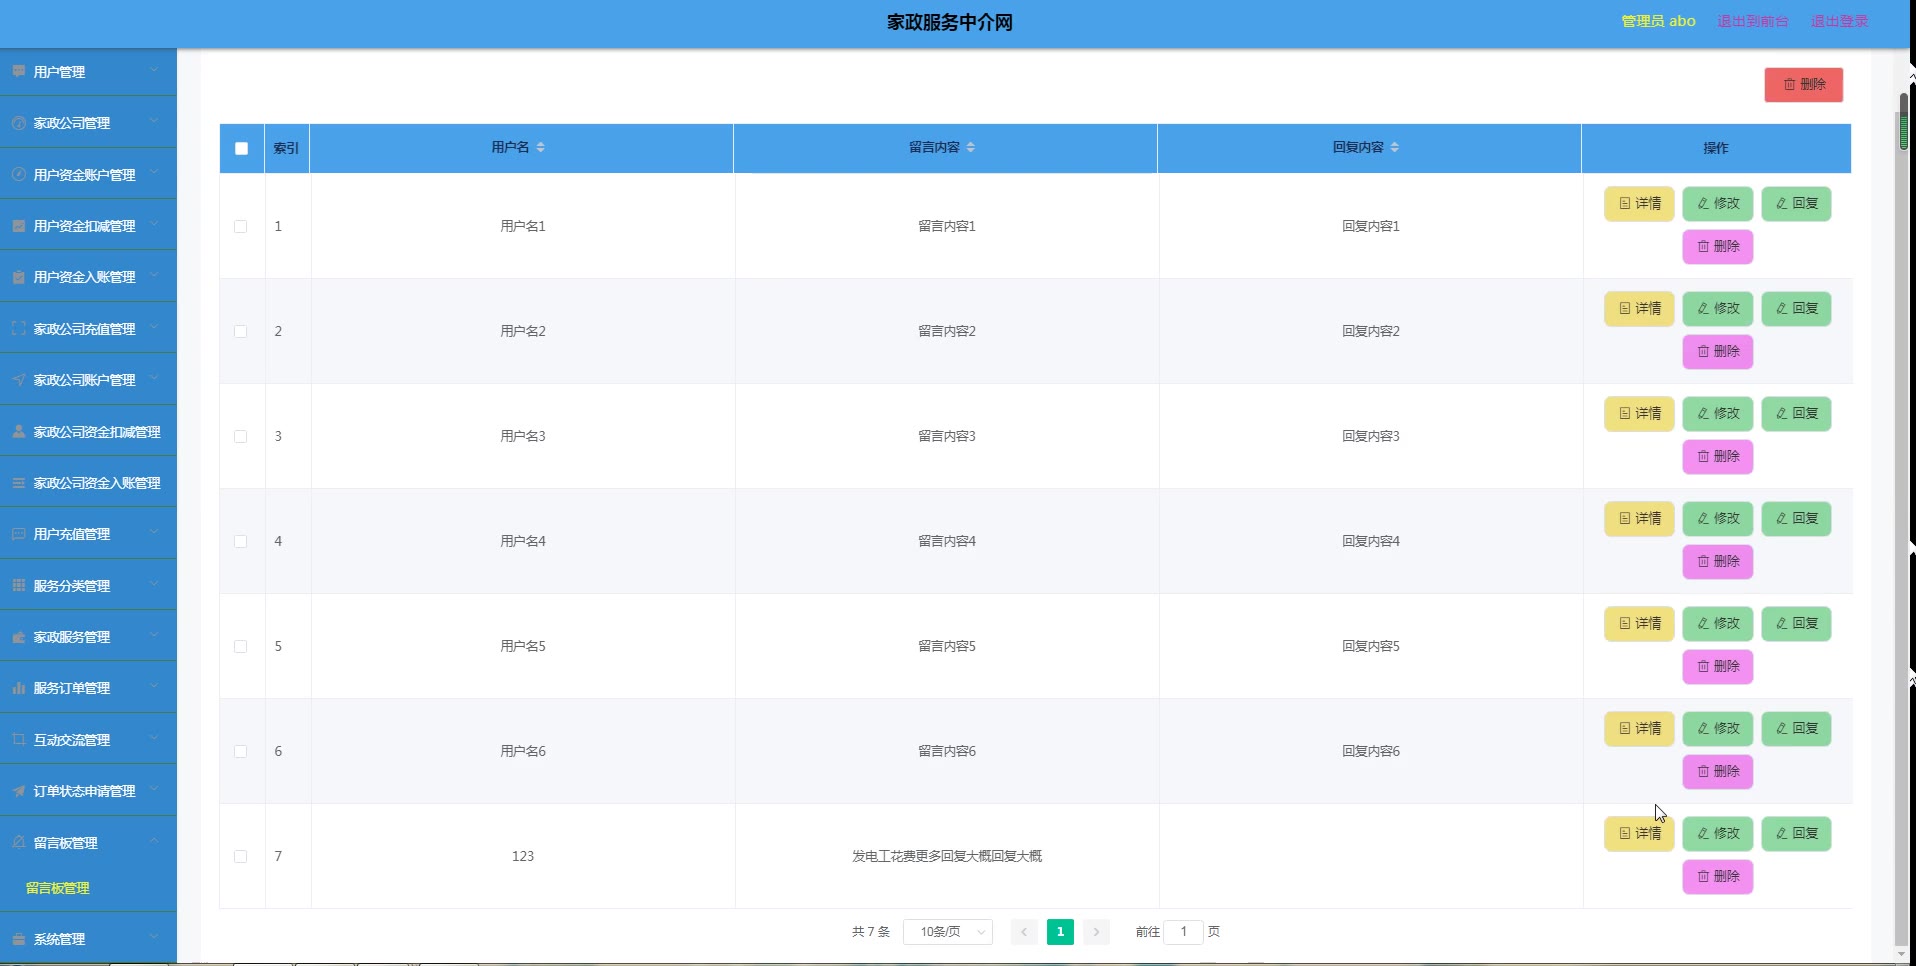Viewport: 1916px width, 966px height.
Task: Check the checkbox for row 6
Action: 241,751
